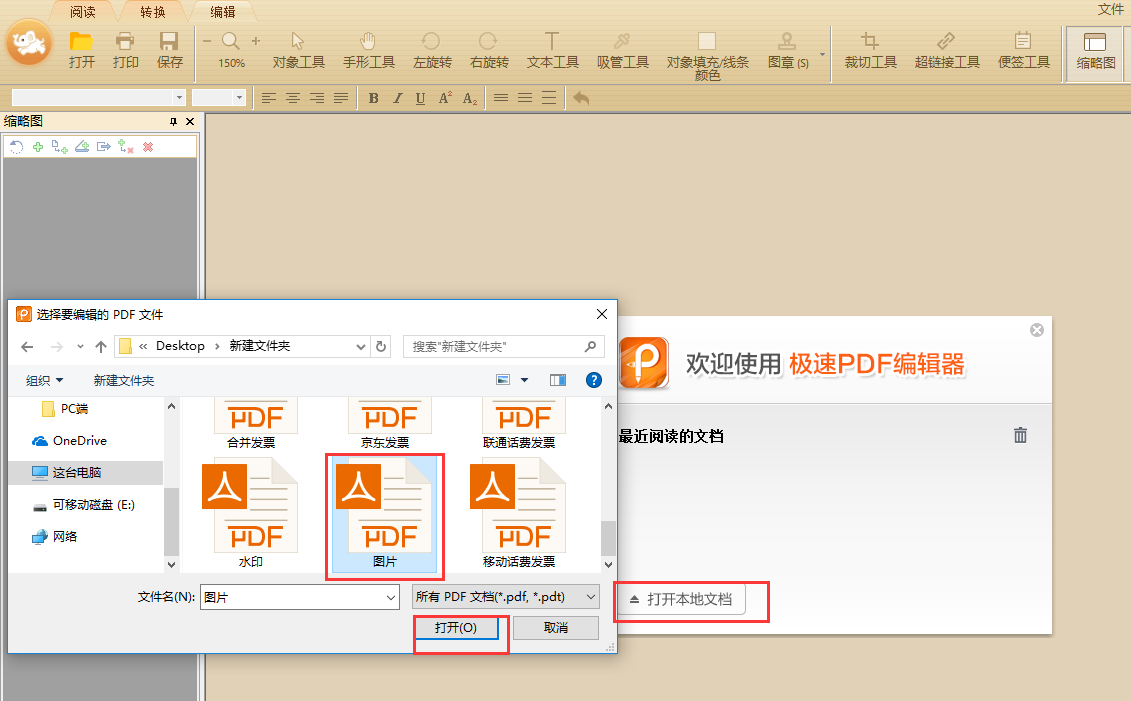
Task: Click Object Fill/Line Color swatch
Action: click(x=707, y=42)
